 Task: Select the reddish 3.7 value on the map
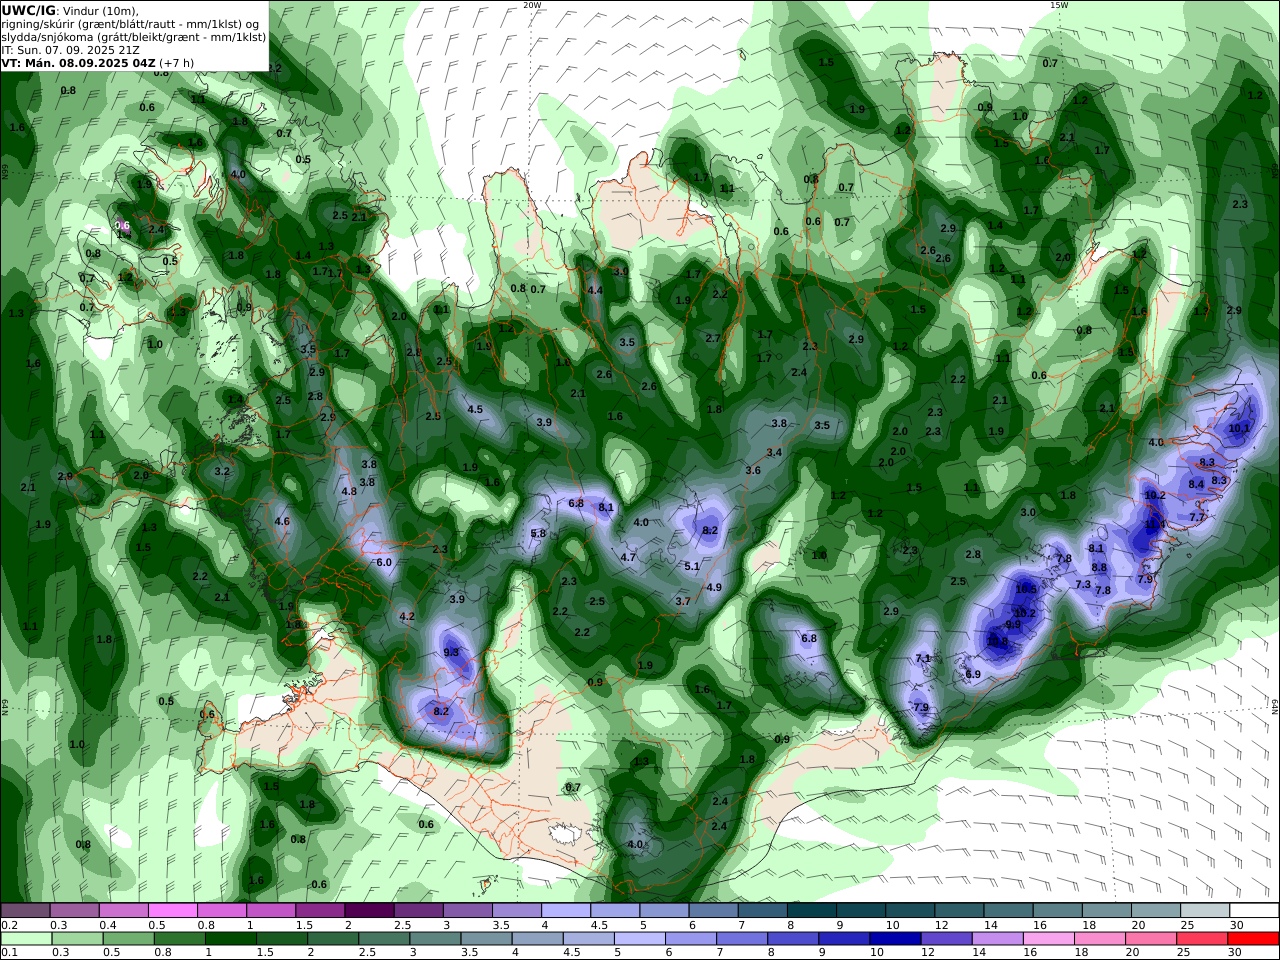tap(683, 601)
